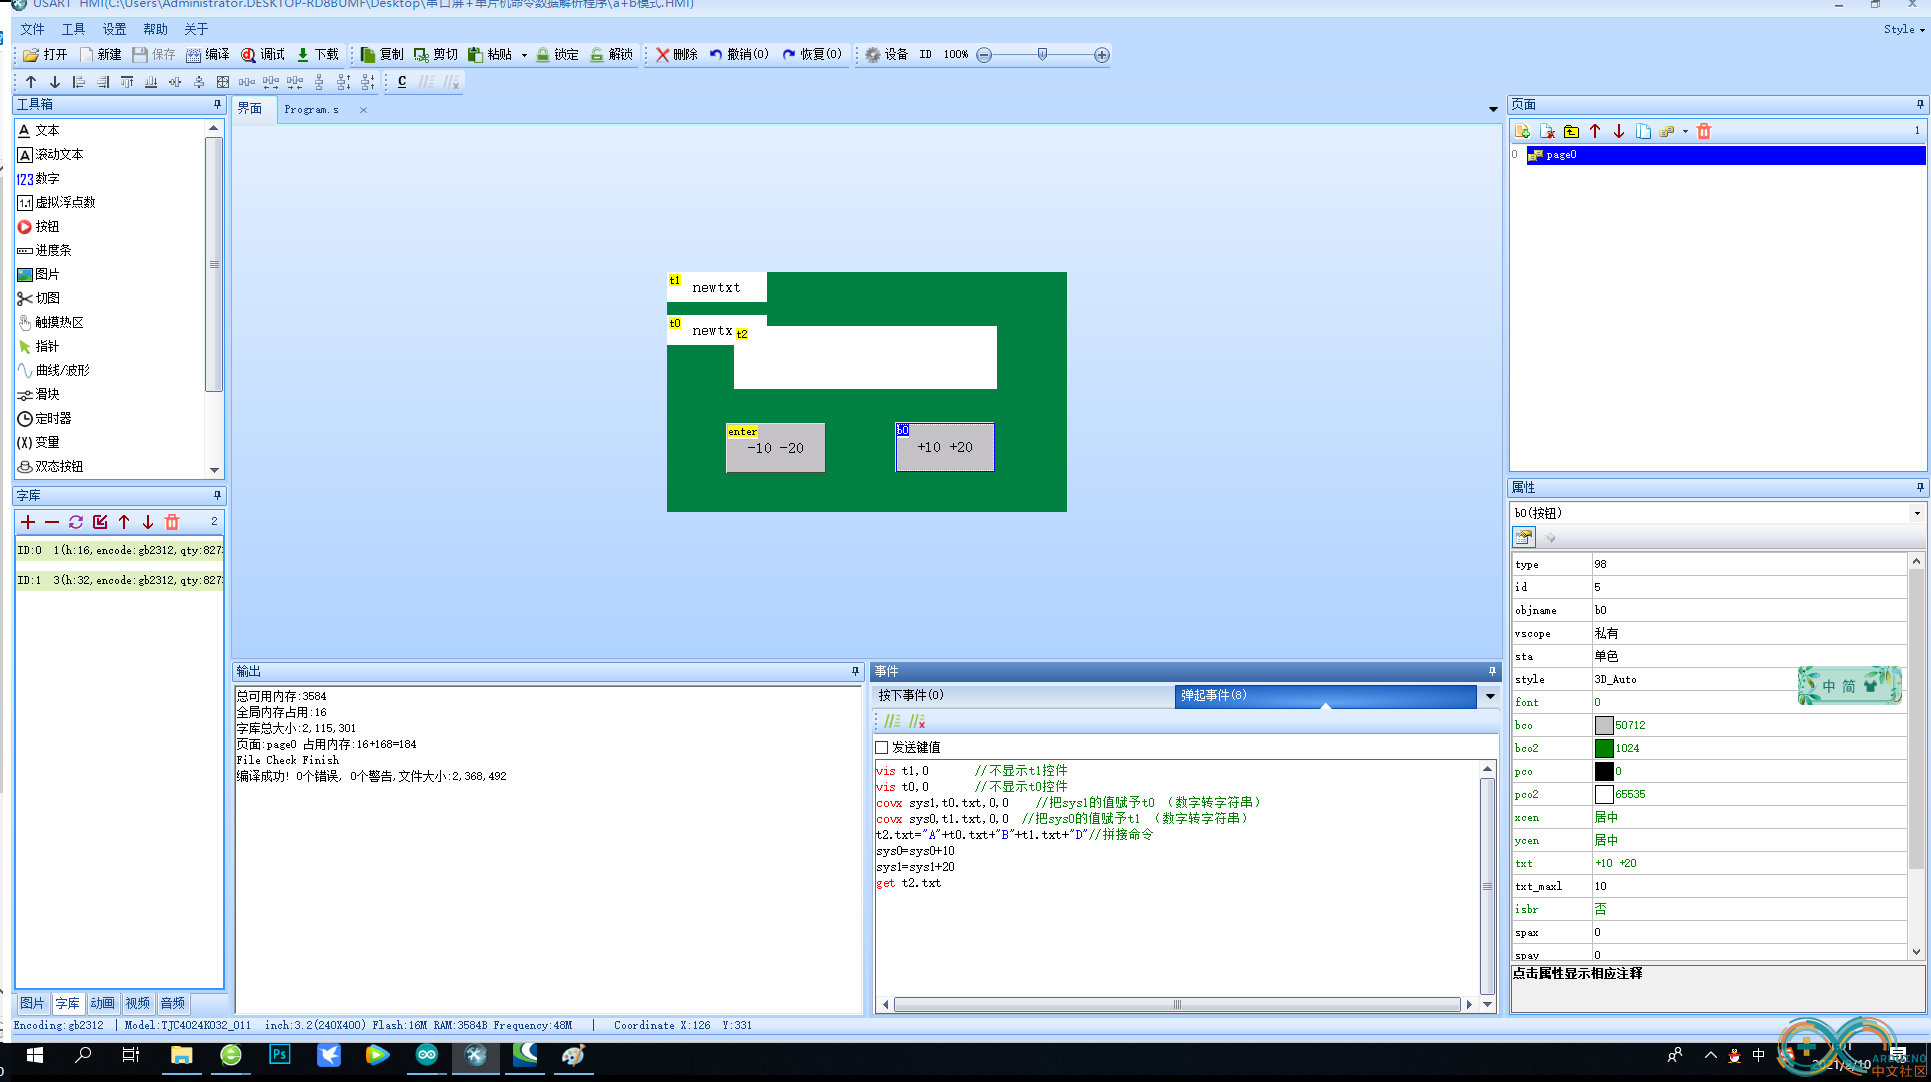Viewport: 1931px width, 1082px height.
Task: Click the bco color swatch 50712
Action: [x=1603, y=725]
